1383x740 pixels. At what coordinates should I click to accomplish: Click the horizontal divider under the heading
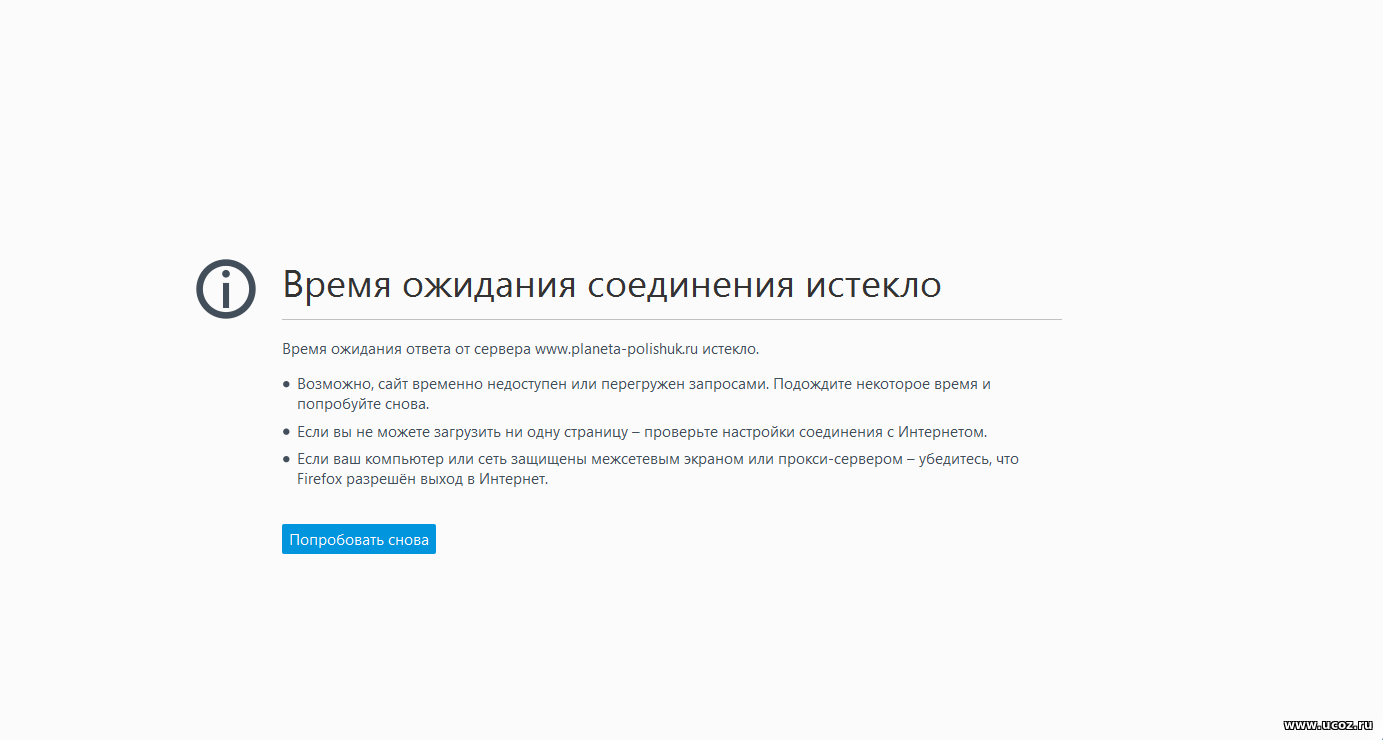(671, 320)
